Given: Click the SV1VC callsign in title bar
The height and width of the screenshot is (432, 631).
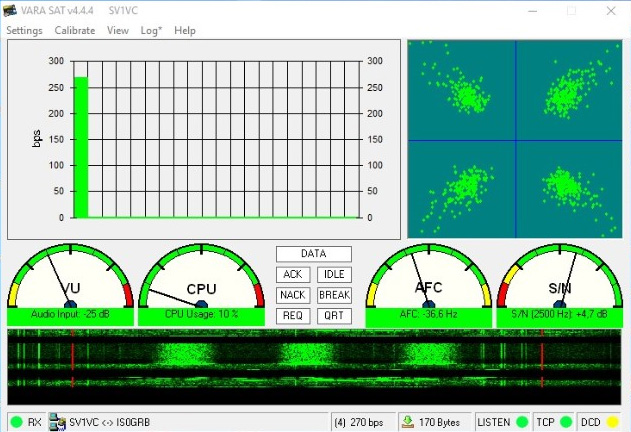Looking at the screenshot, I should point(123,10).
